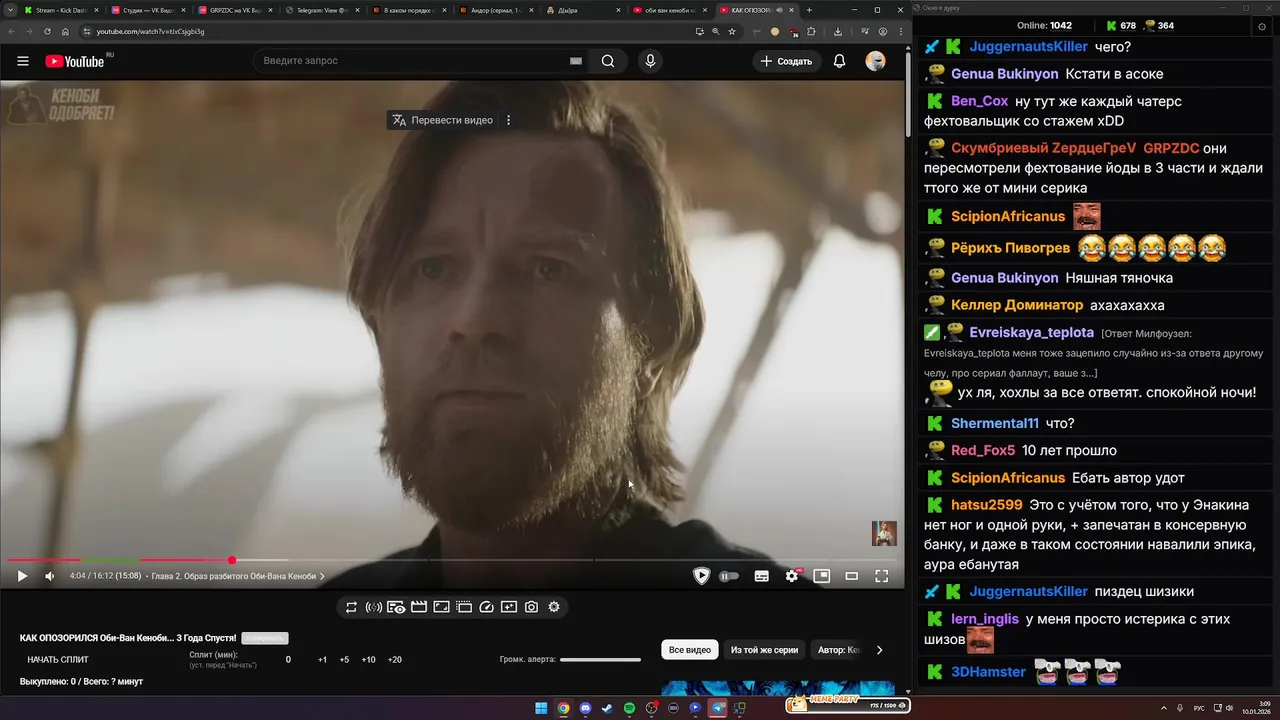Open the Создать button

tap(786, 61)
